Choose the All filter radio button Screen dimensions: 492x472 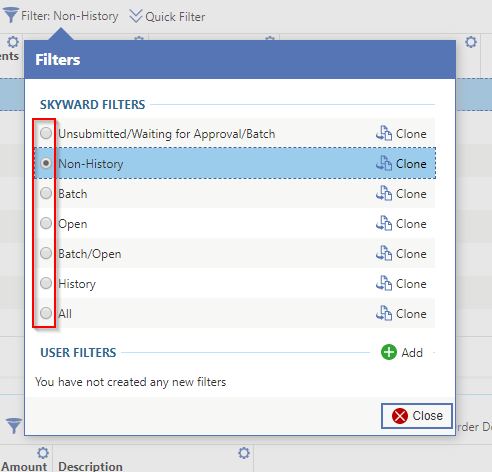[46, 313]
